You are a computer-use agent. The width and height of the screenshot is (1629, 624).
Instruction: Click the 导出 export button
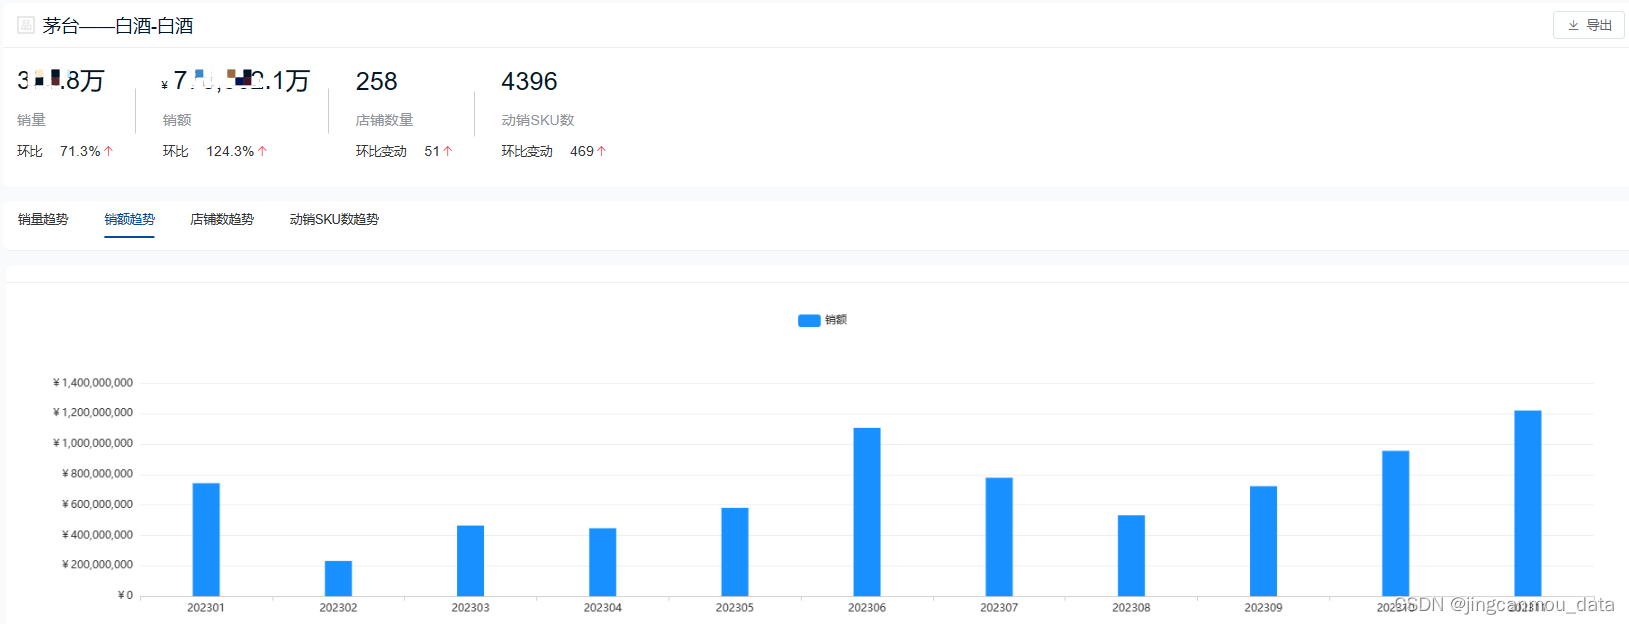tap(1588, 25)
